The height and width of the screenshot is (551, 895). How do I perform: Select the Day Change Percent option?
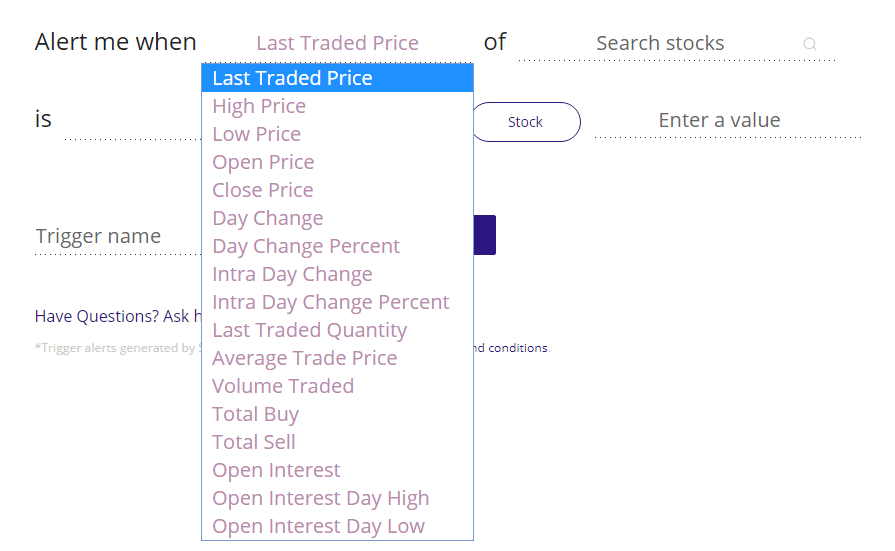click(337, 246)
